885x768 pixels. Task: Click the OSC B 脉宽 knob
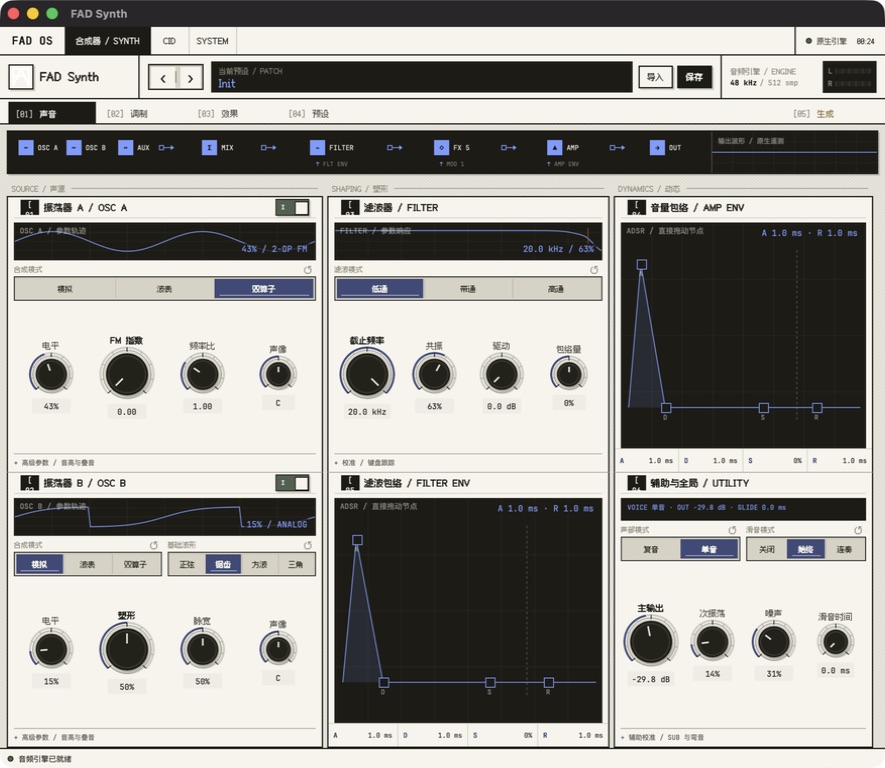coord(202,649)
